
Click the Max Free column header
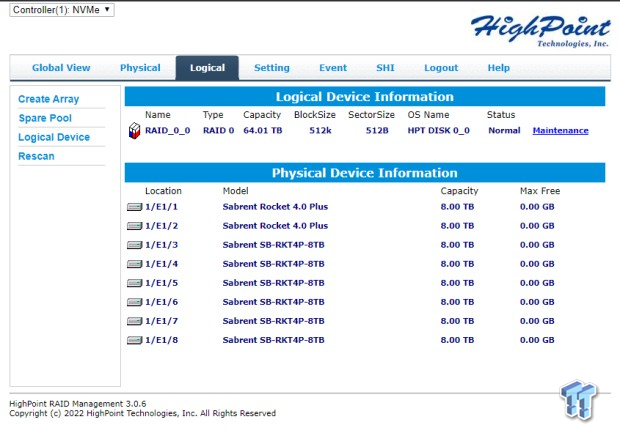click(540, 191)
